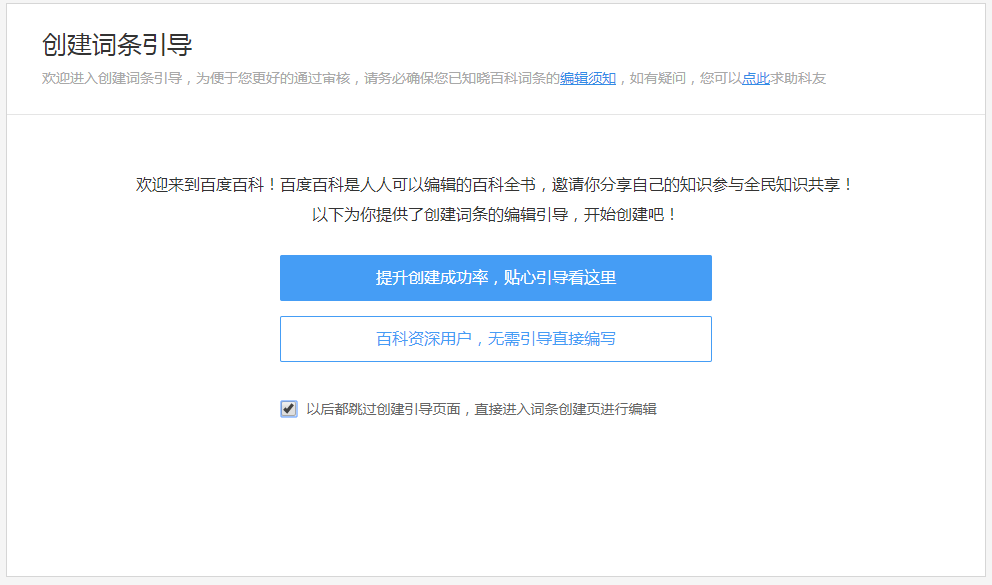
Task: Click the line starting 欢迎来到百度百科
Action: pyautogui.click(x=495, y=185)
